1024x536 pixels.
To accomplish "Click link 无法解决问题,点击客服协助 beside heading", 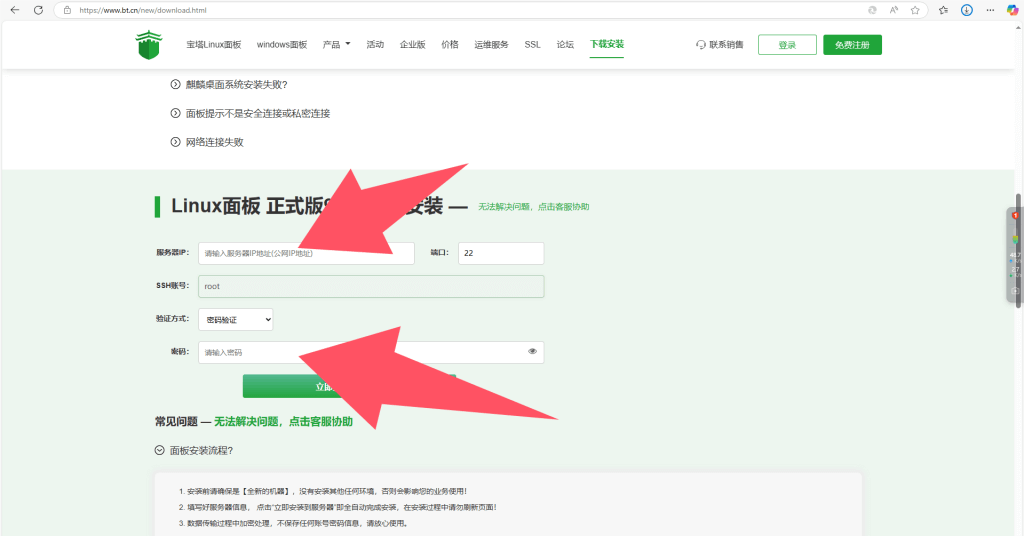I will pyautogui.click(x=534, y=206).
